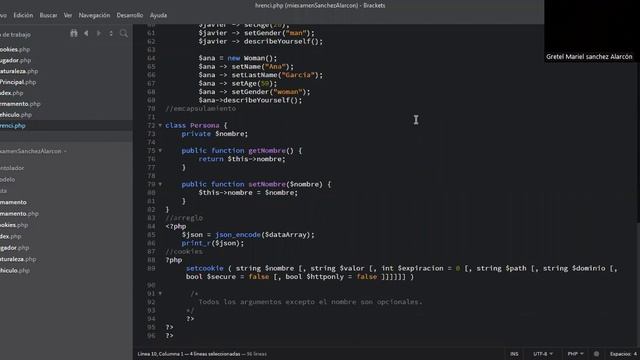Collapse the class Persona fold triangle
The width and height of the screenshot is (640, 360).
pos(160,125)
